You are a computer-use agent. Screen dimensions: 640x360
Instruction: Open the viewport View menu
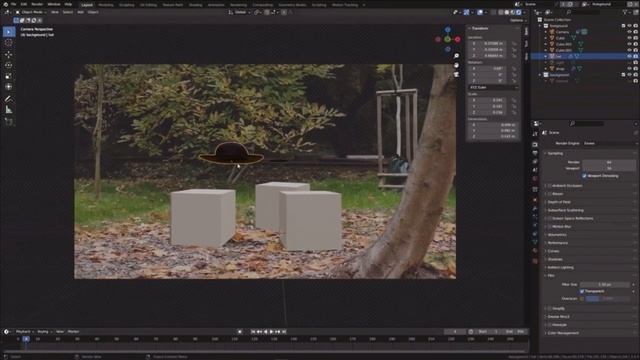point(54,12)
